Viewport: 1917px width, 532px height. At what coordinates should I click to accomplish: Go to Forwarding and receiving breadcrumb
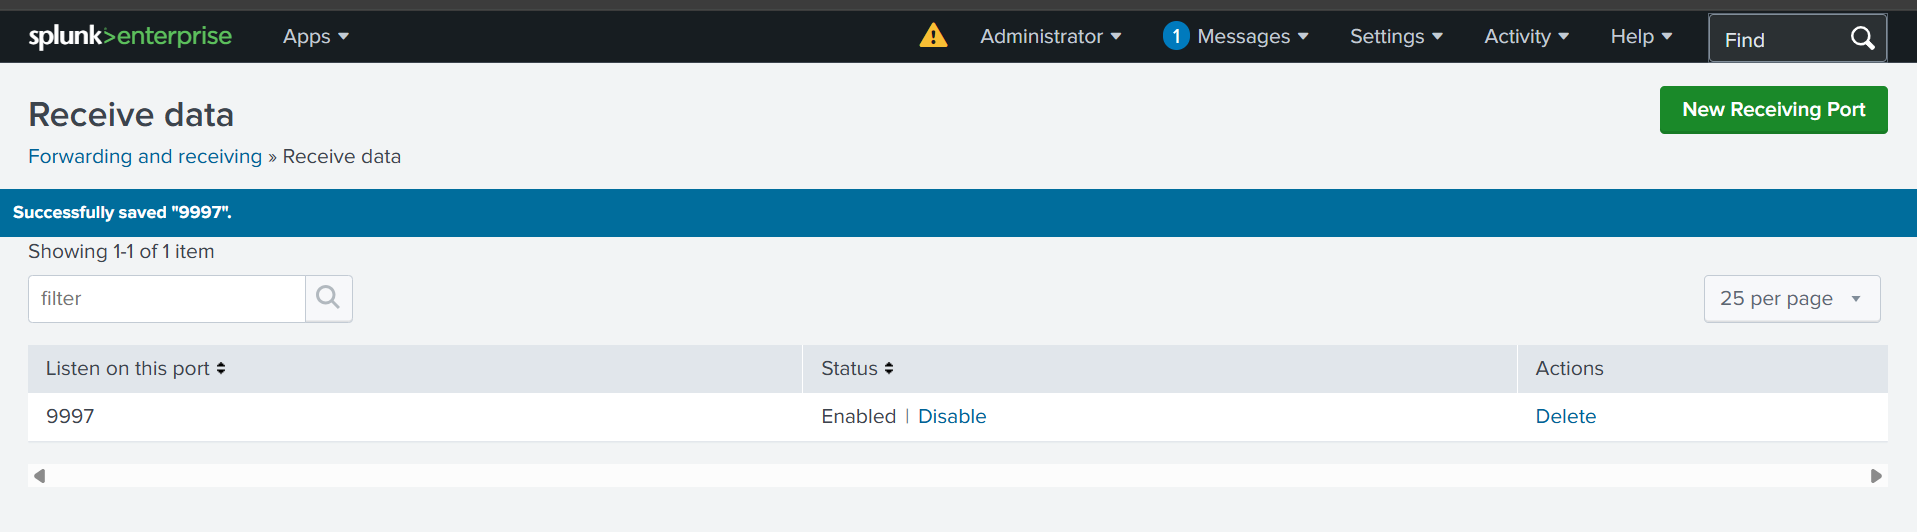click(145, 156)
